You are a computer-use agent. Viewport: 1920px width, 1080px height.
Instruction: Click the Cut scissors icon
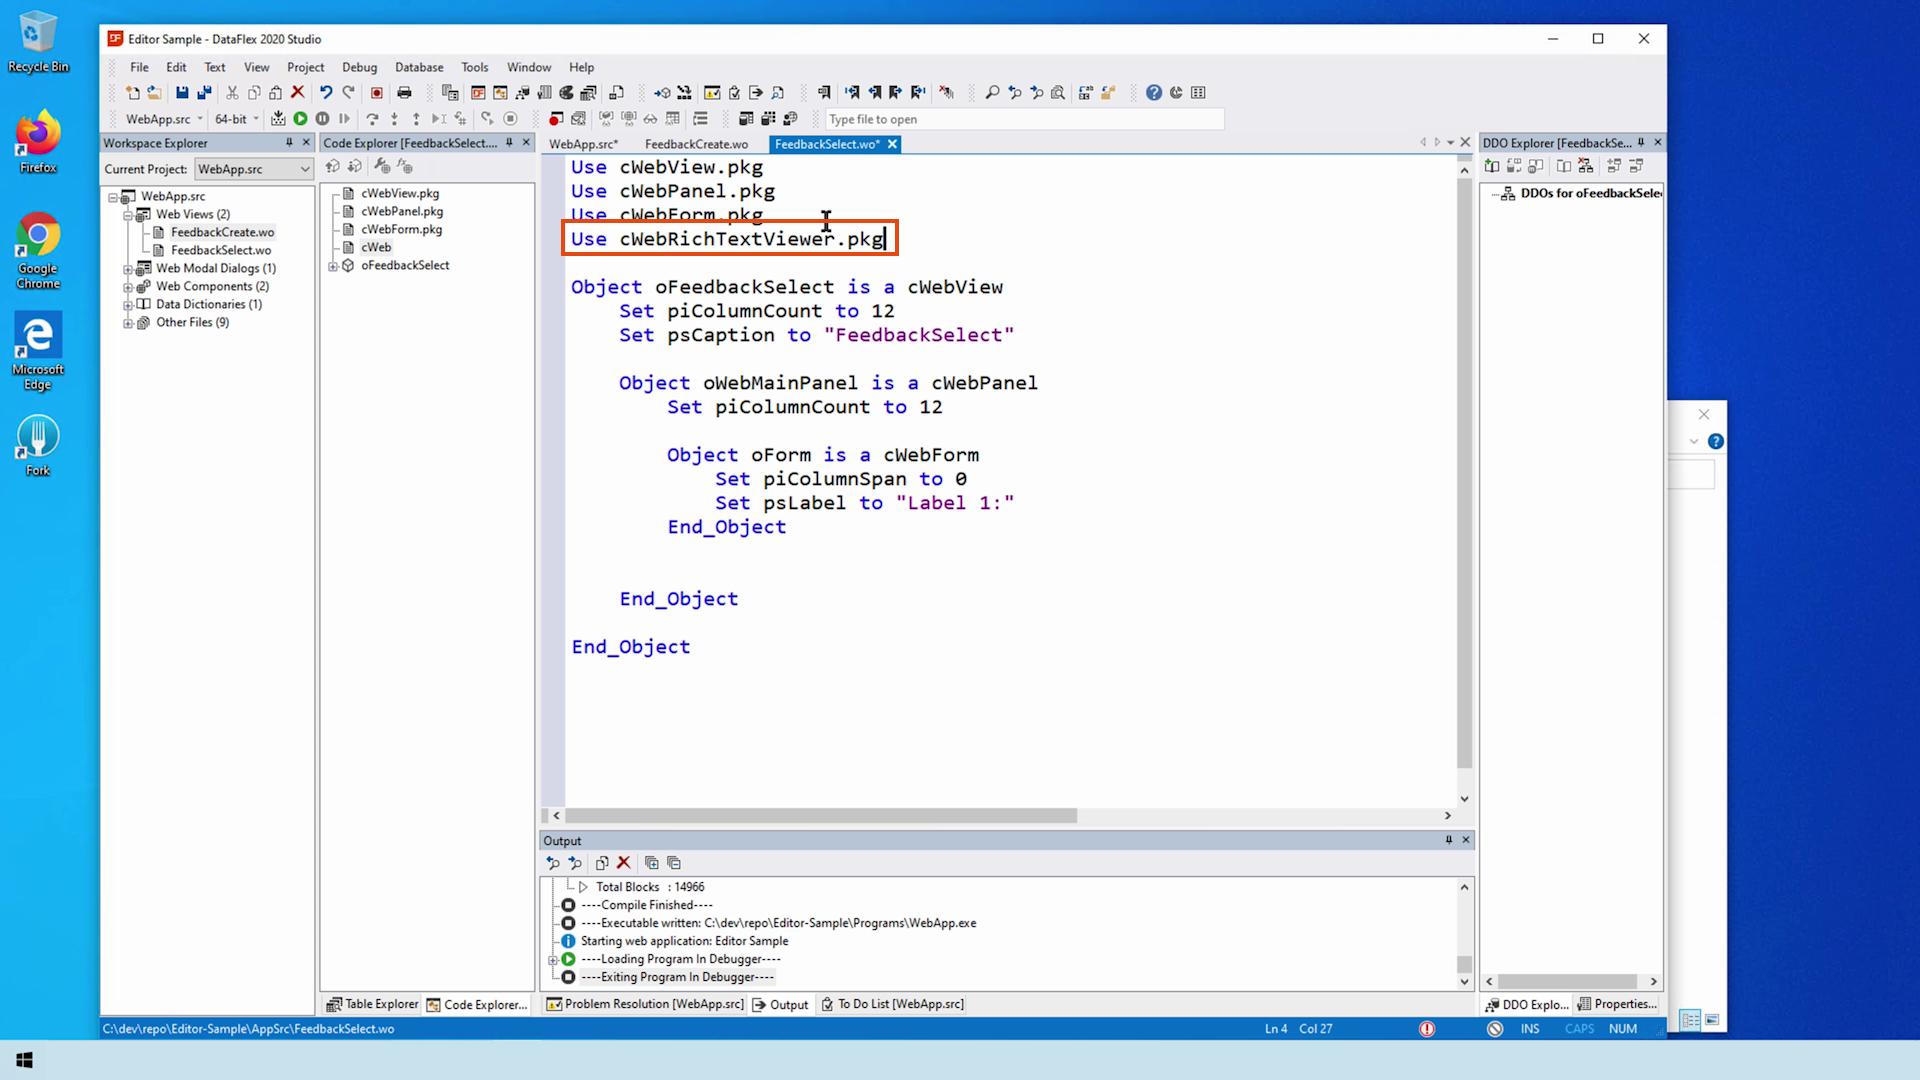click(232, 93)
